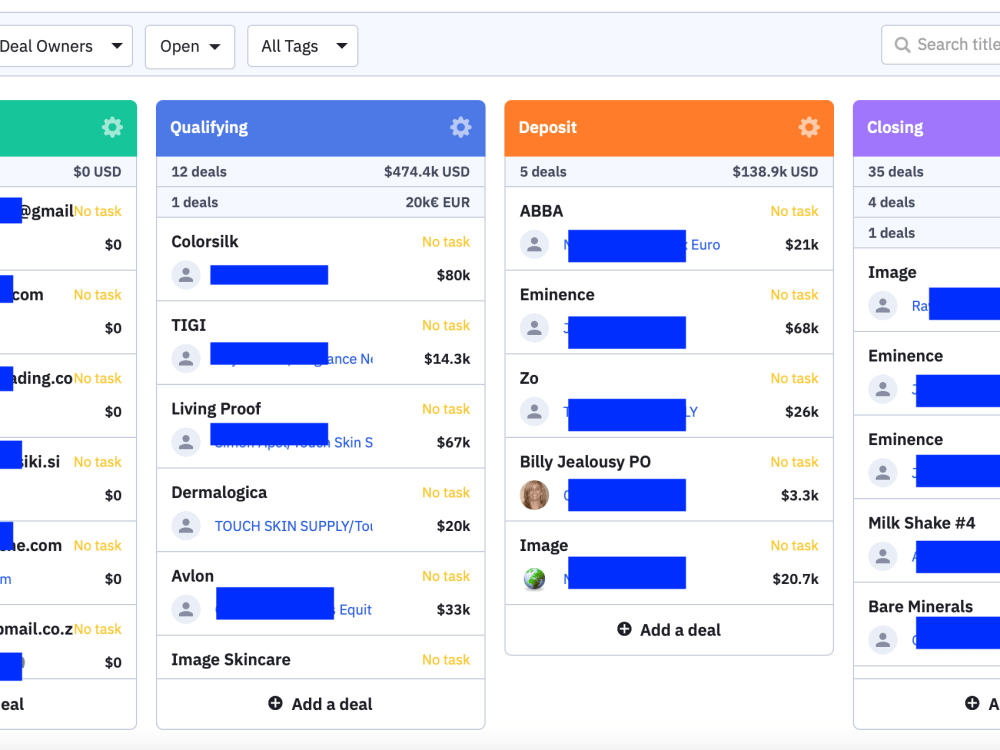Open Qualifying stage settings gear
The image size is (1000, 750).
click(x=460, y=127)
